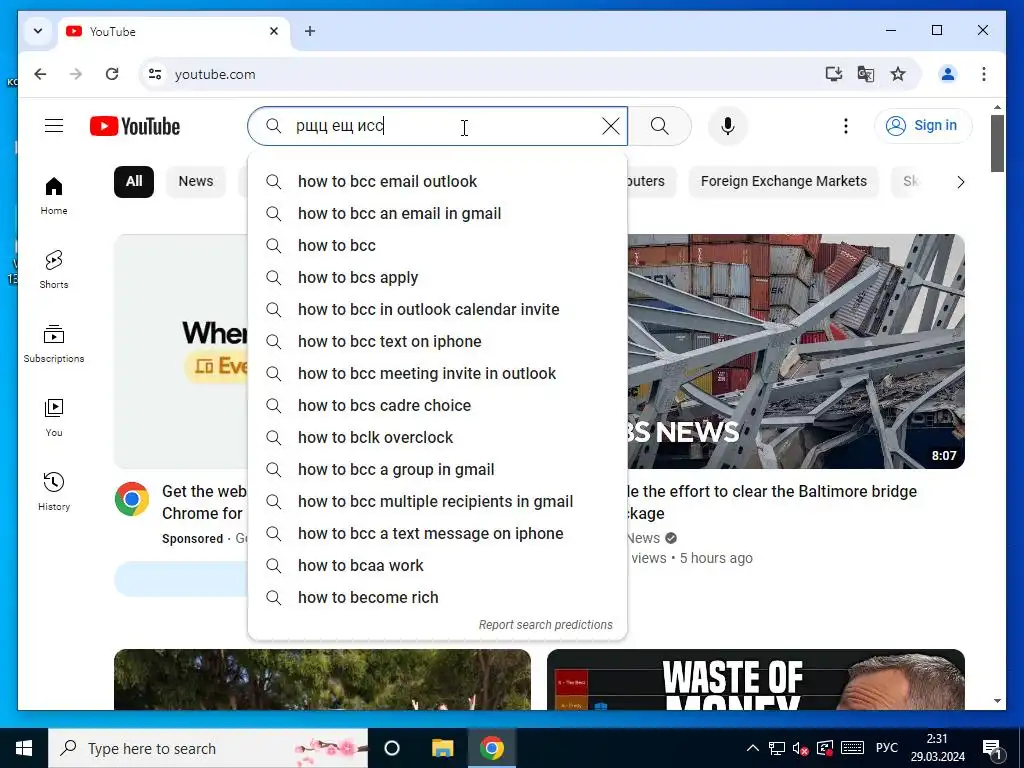Start voice search with the microphone
Screen dimensions: 1024x768
[x=728, y=126]
